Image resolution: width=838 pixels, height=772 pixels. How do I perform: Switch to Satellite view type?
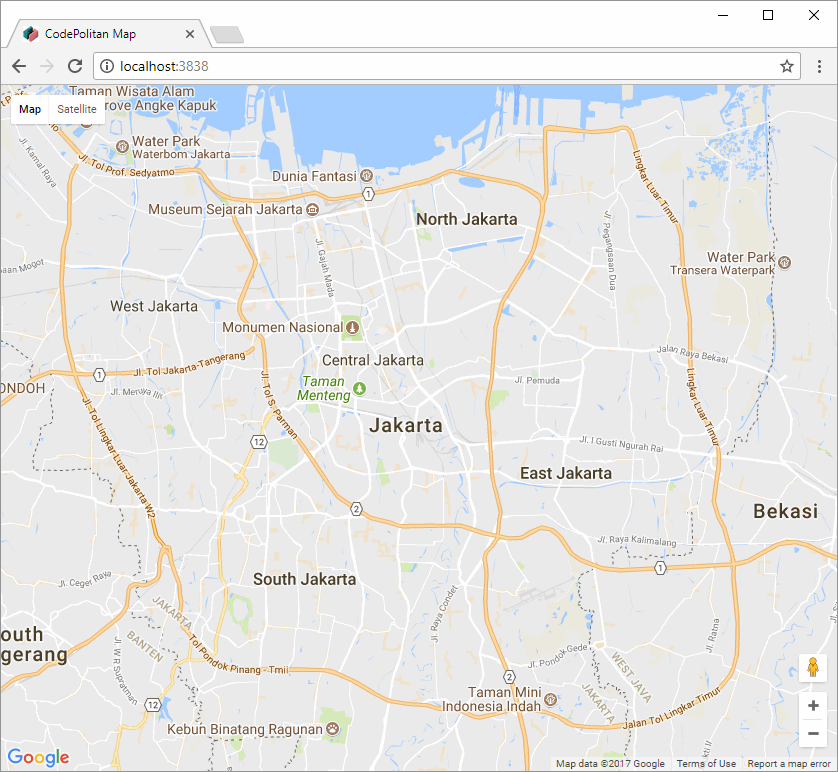[x=76, y=109]
